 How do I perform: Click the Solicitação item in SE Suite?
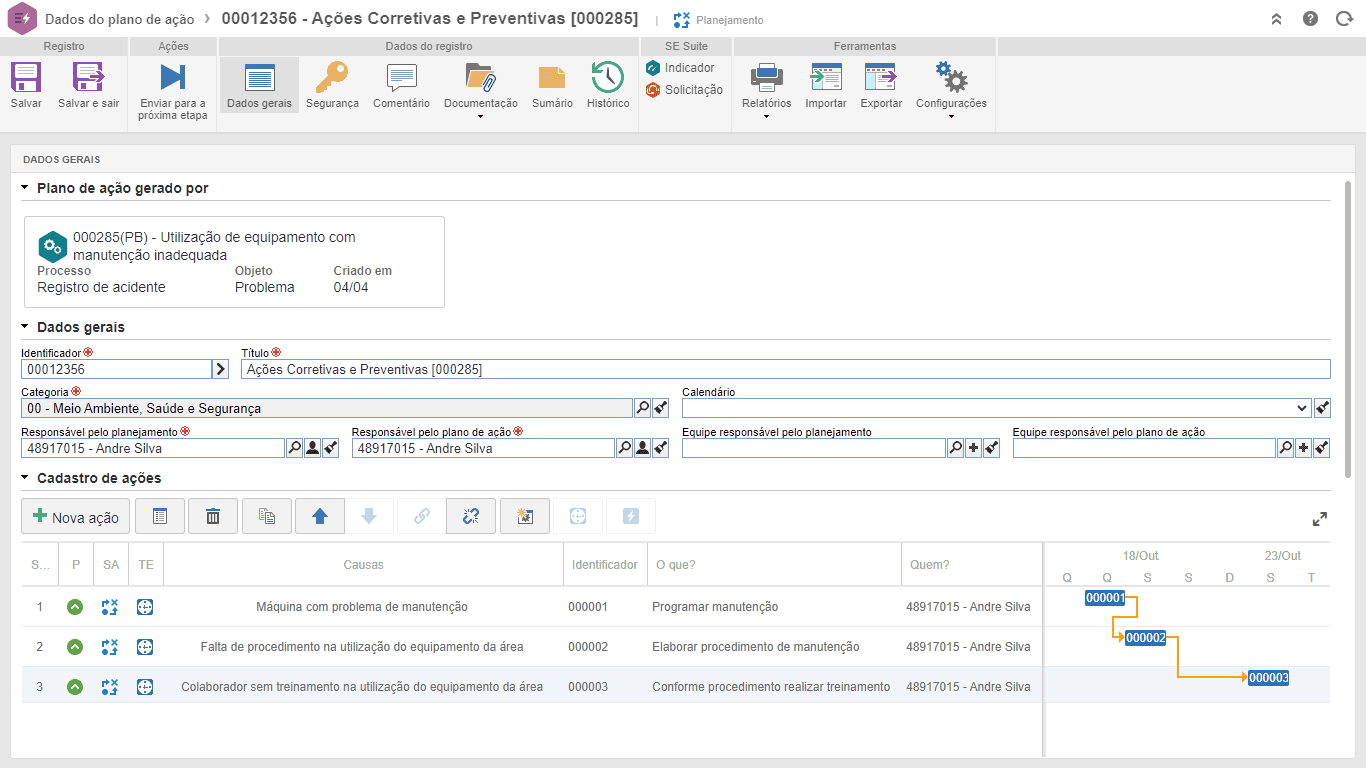click(x=684, y=90)
